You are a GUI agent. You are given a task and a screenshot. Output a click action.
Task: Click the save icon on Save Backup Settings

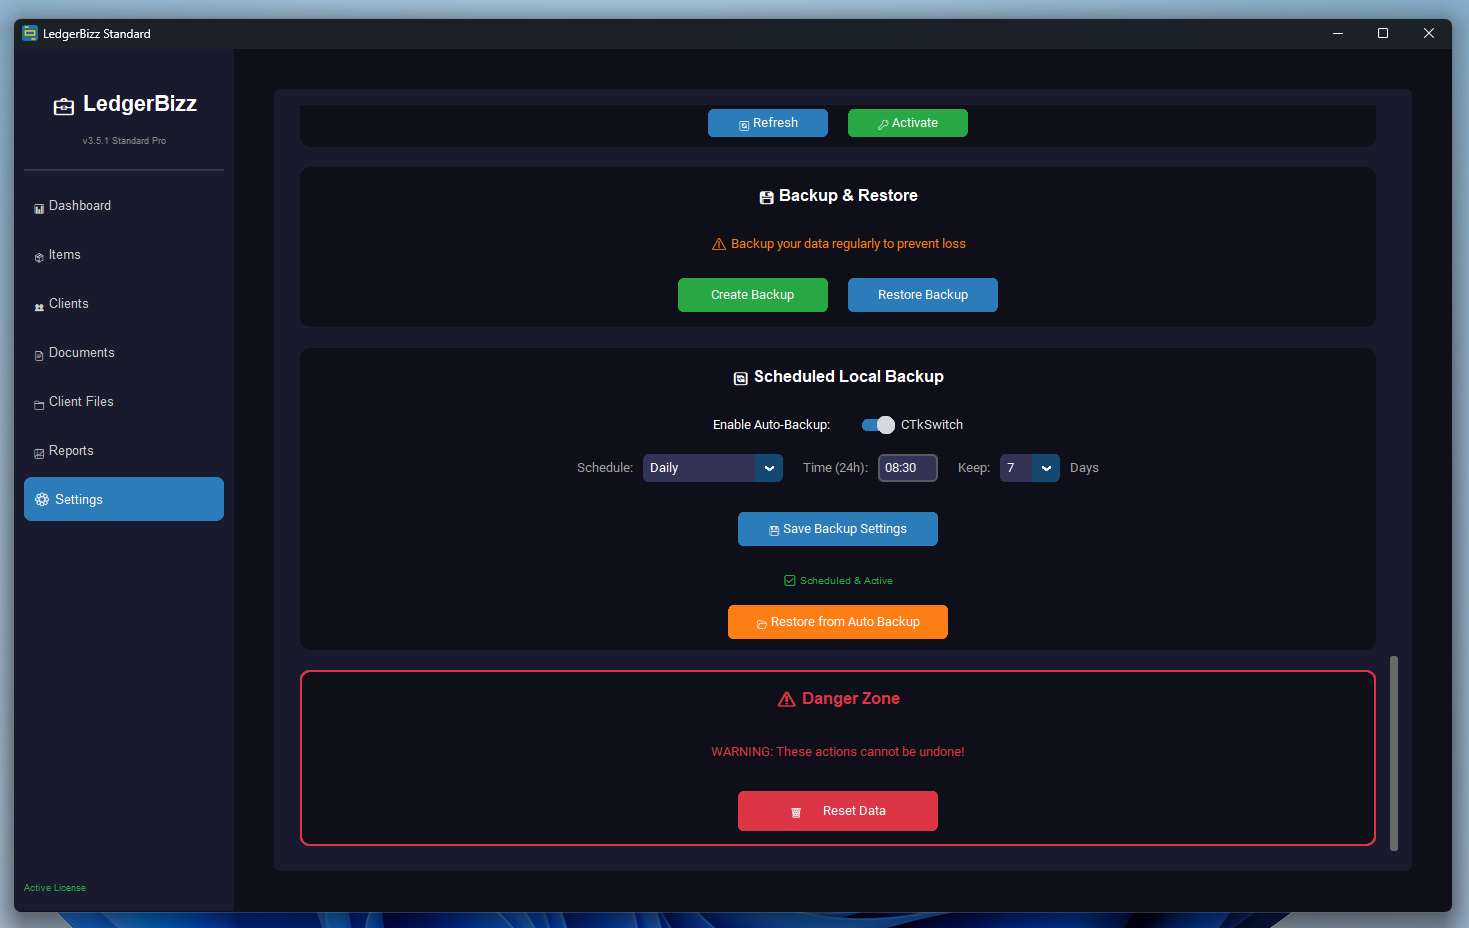pyautogui.click(x=774, y=531)
